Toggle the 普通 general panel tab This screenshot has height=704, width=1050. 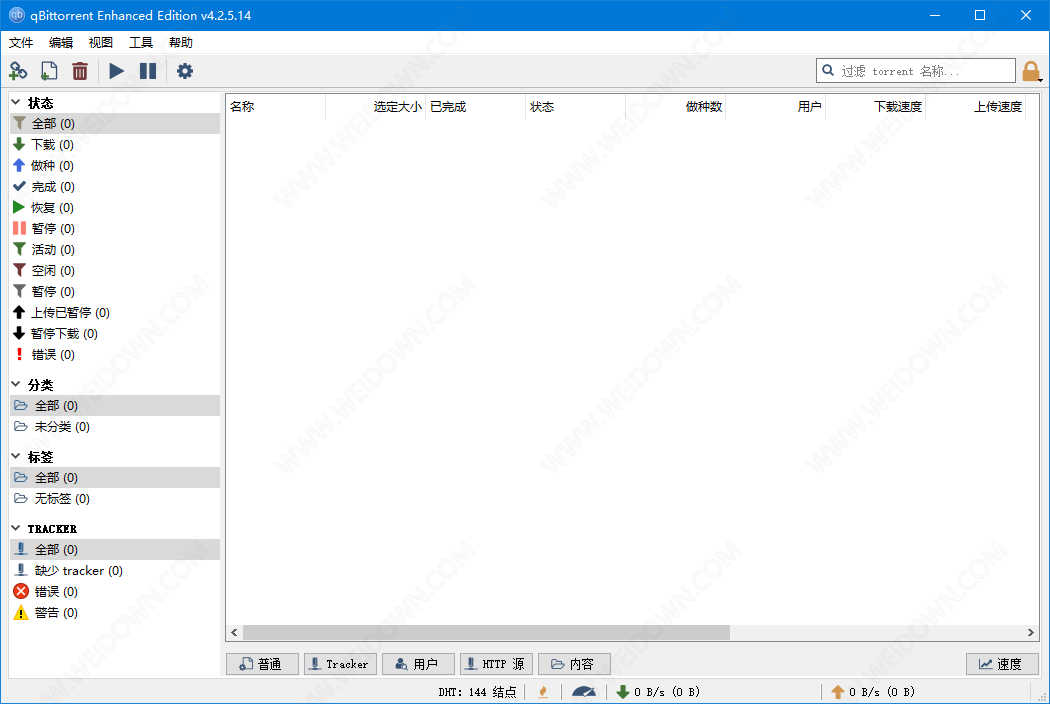tap(262, 664)
